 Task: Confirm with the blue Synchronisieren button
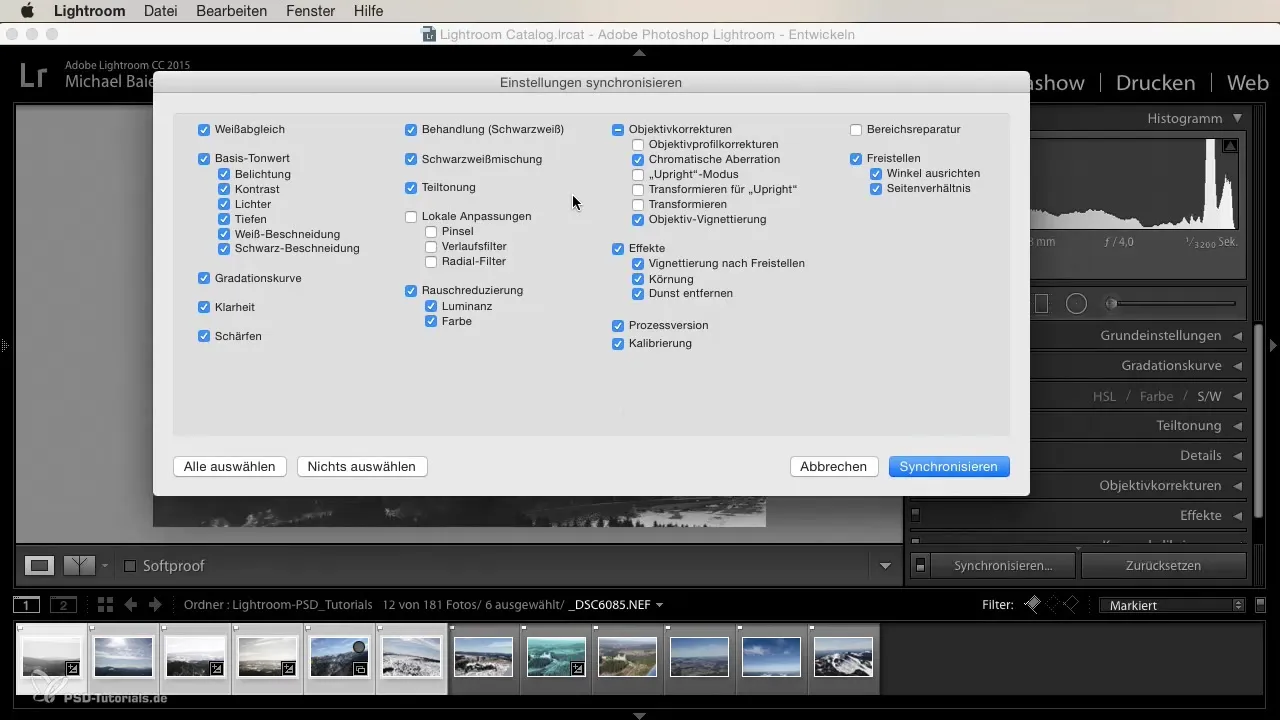949,466
